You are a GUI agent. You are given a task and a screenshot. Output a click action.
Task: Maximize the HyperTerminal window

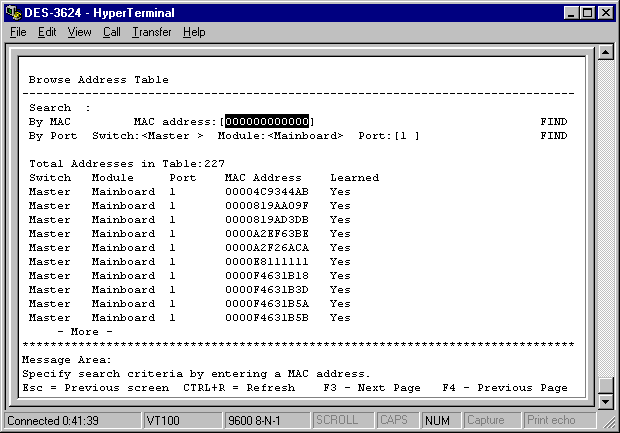click(x=588, y=12)
